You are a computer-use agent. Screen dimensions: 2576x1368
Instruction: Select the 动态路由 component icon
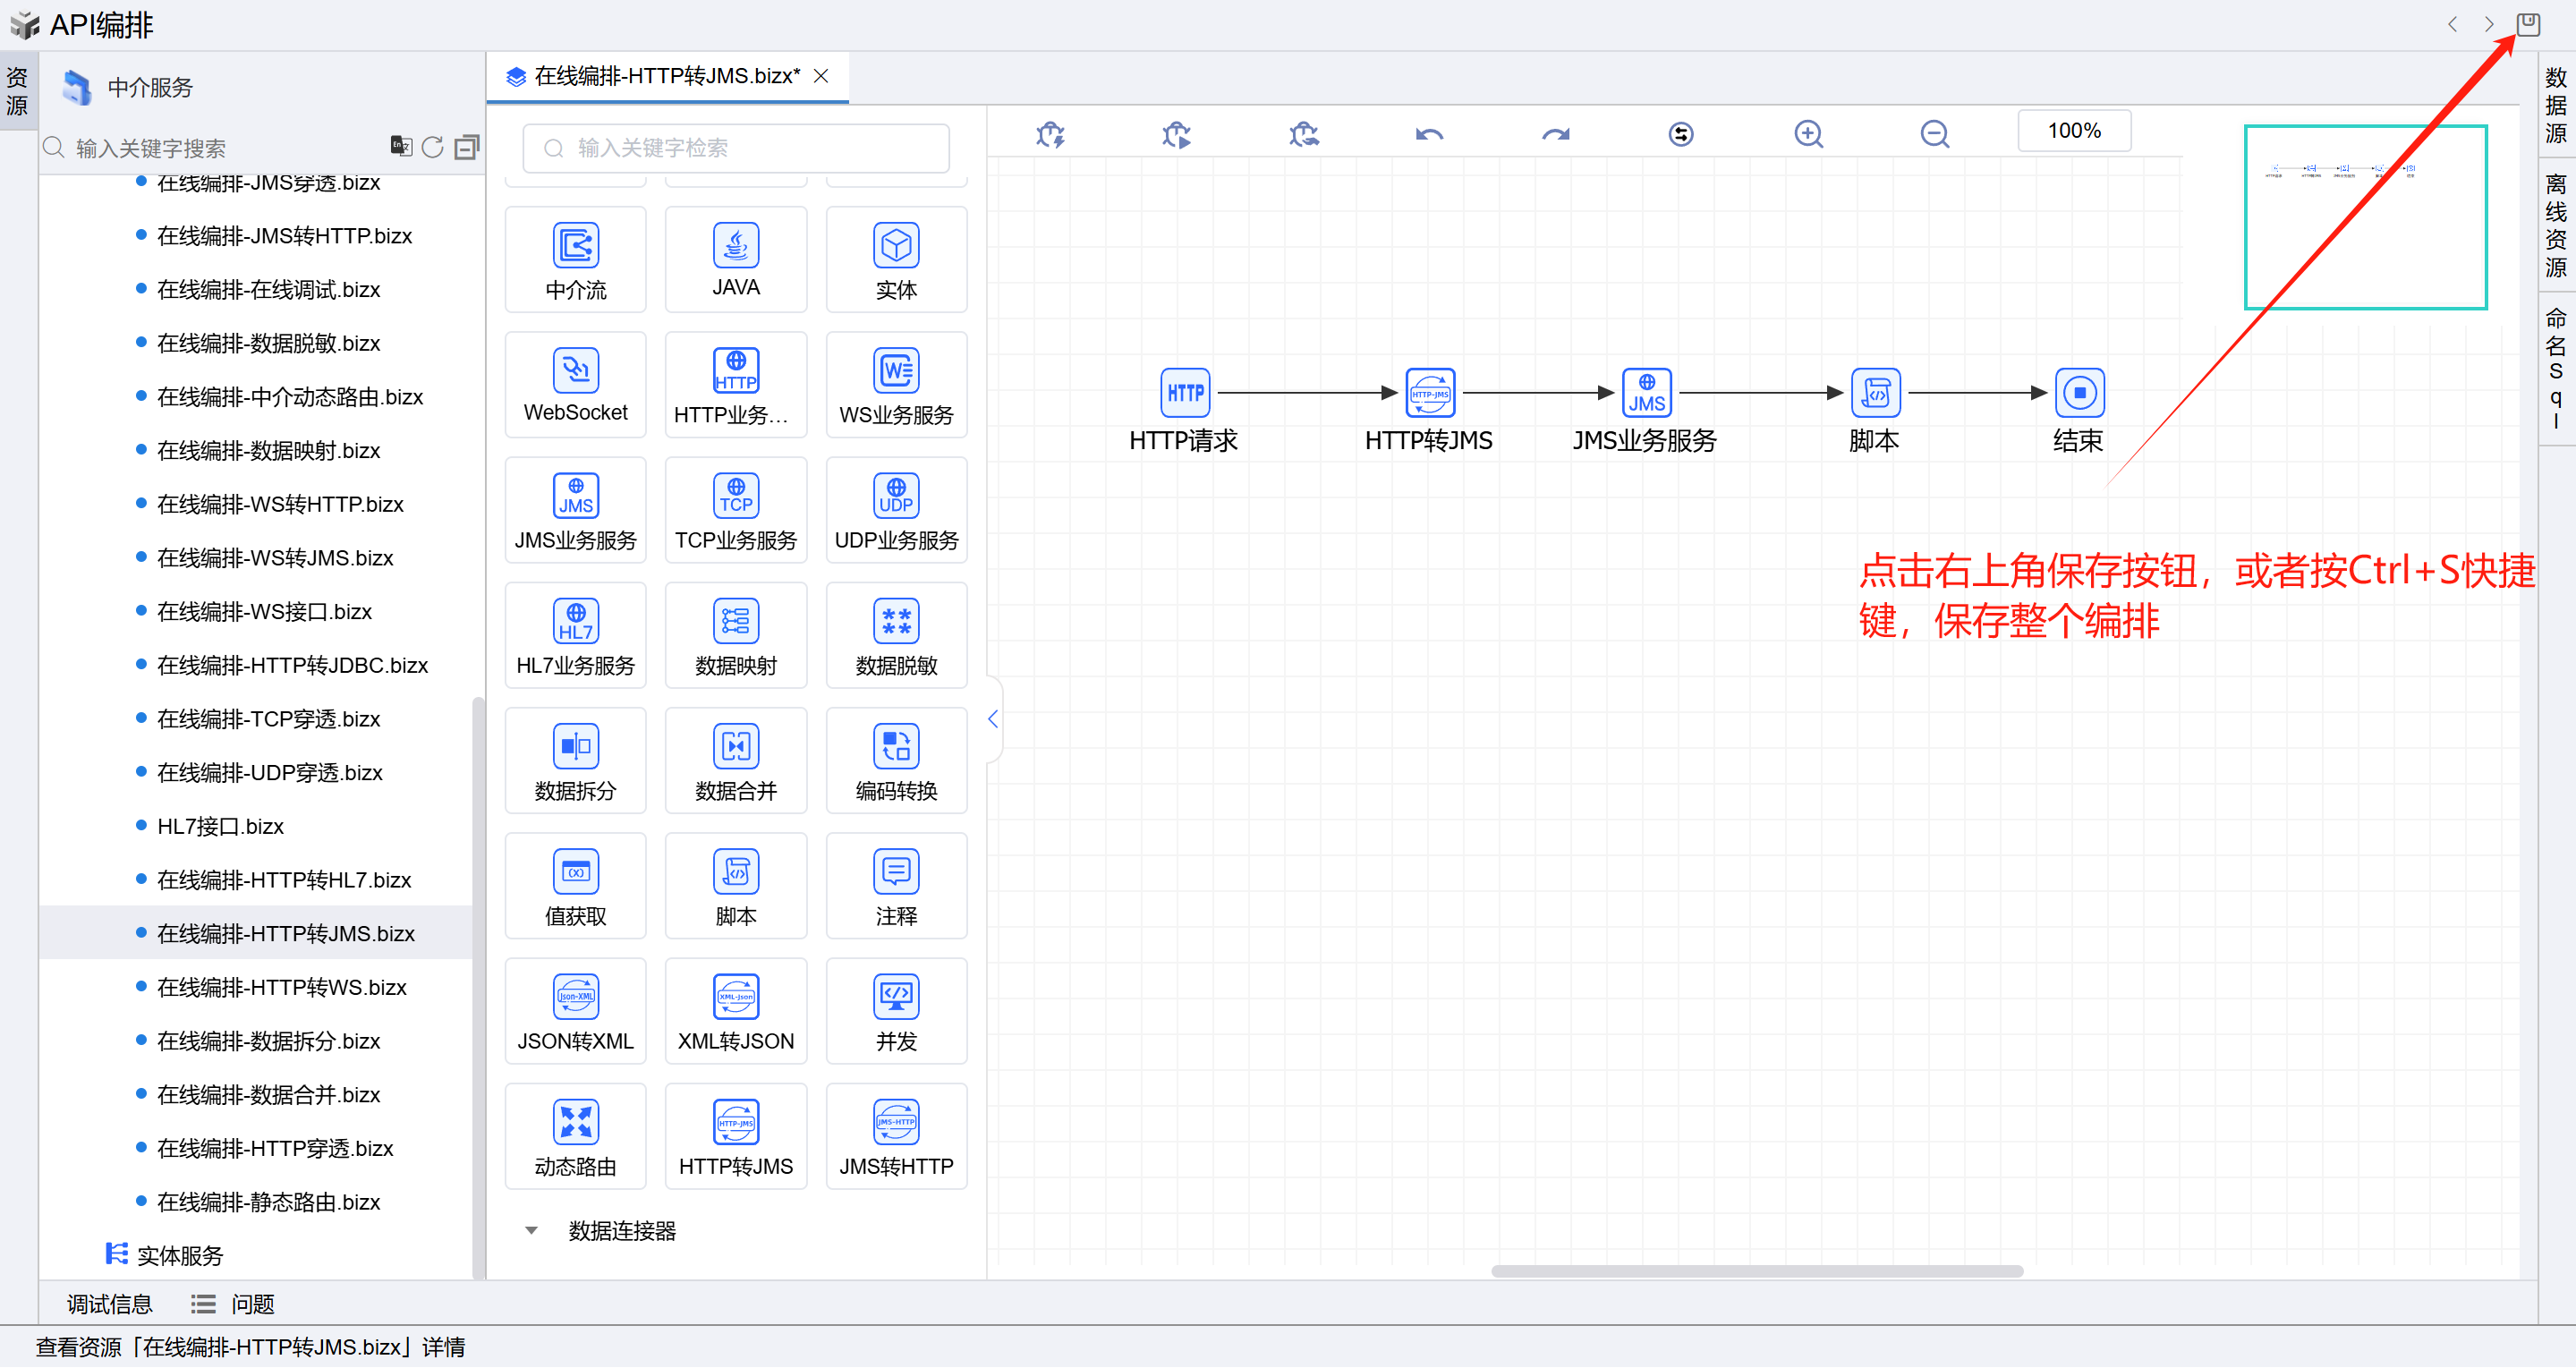point(575,1123)
